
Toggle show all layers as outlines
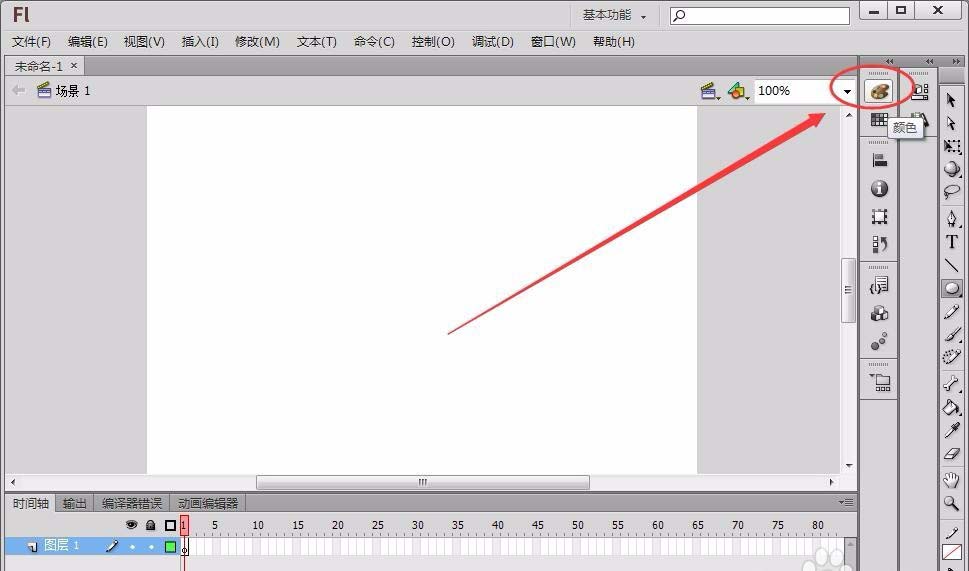click(x=171, y=525)
